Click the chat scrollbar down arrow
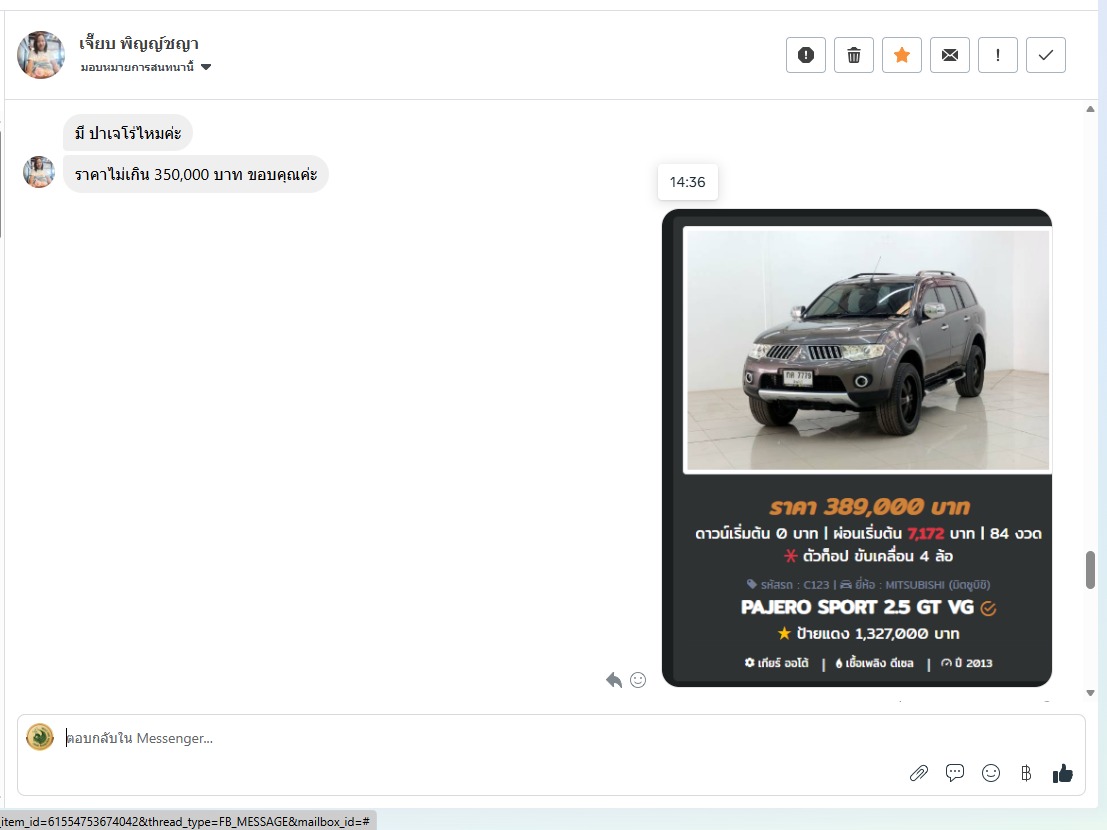Image resolution: width=1107 pixels, height=830 pixels. point(1090,693)
